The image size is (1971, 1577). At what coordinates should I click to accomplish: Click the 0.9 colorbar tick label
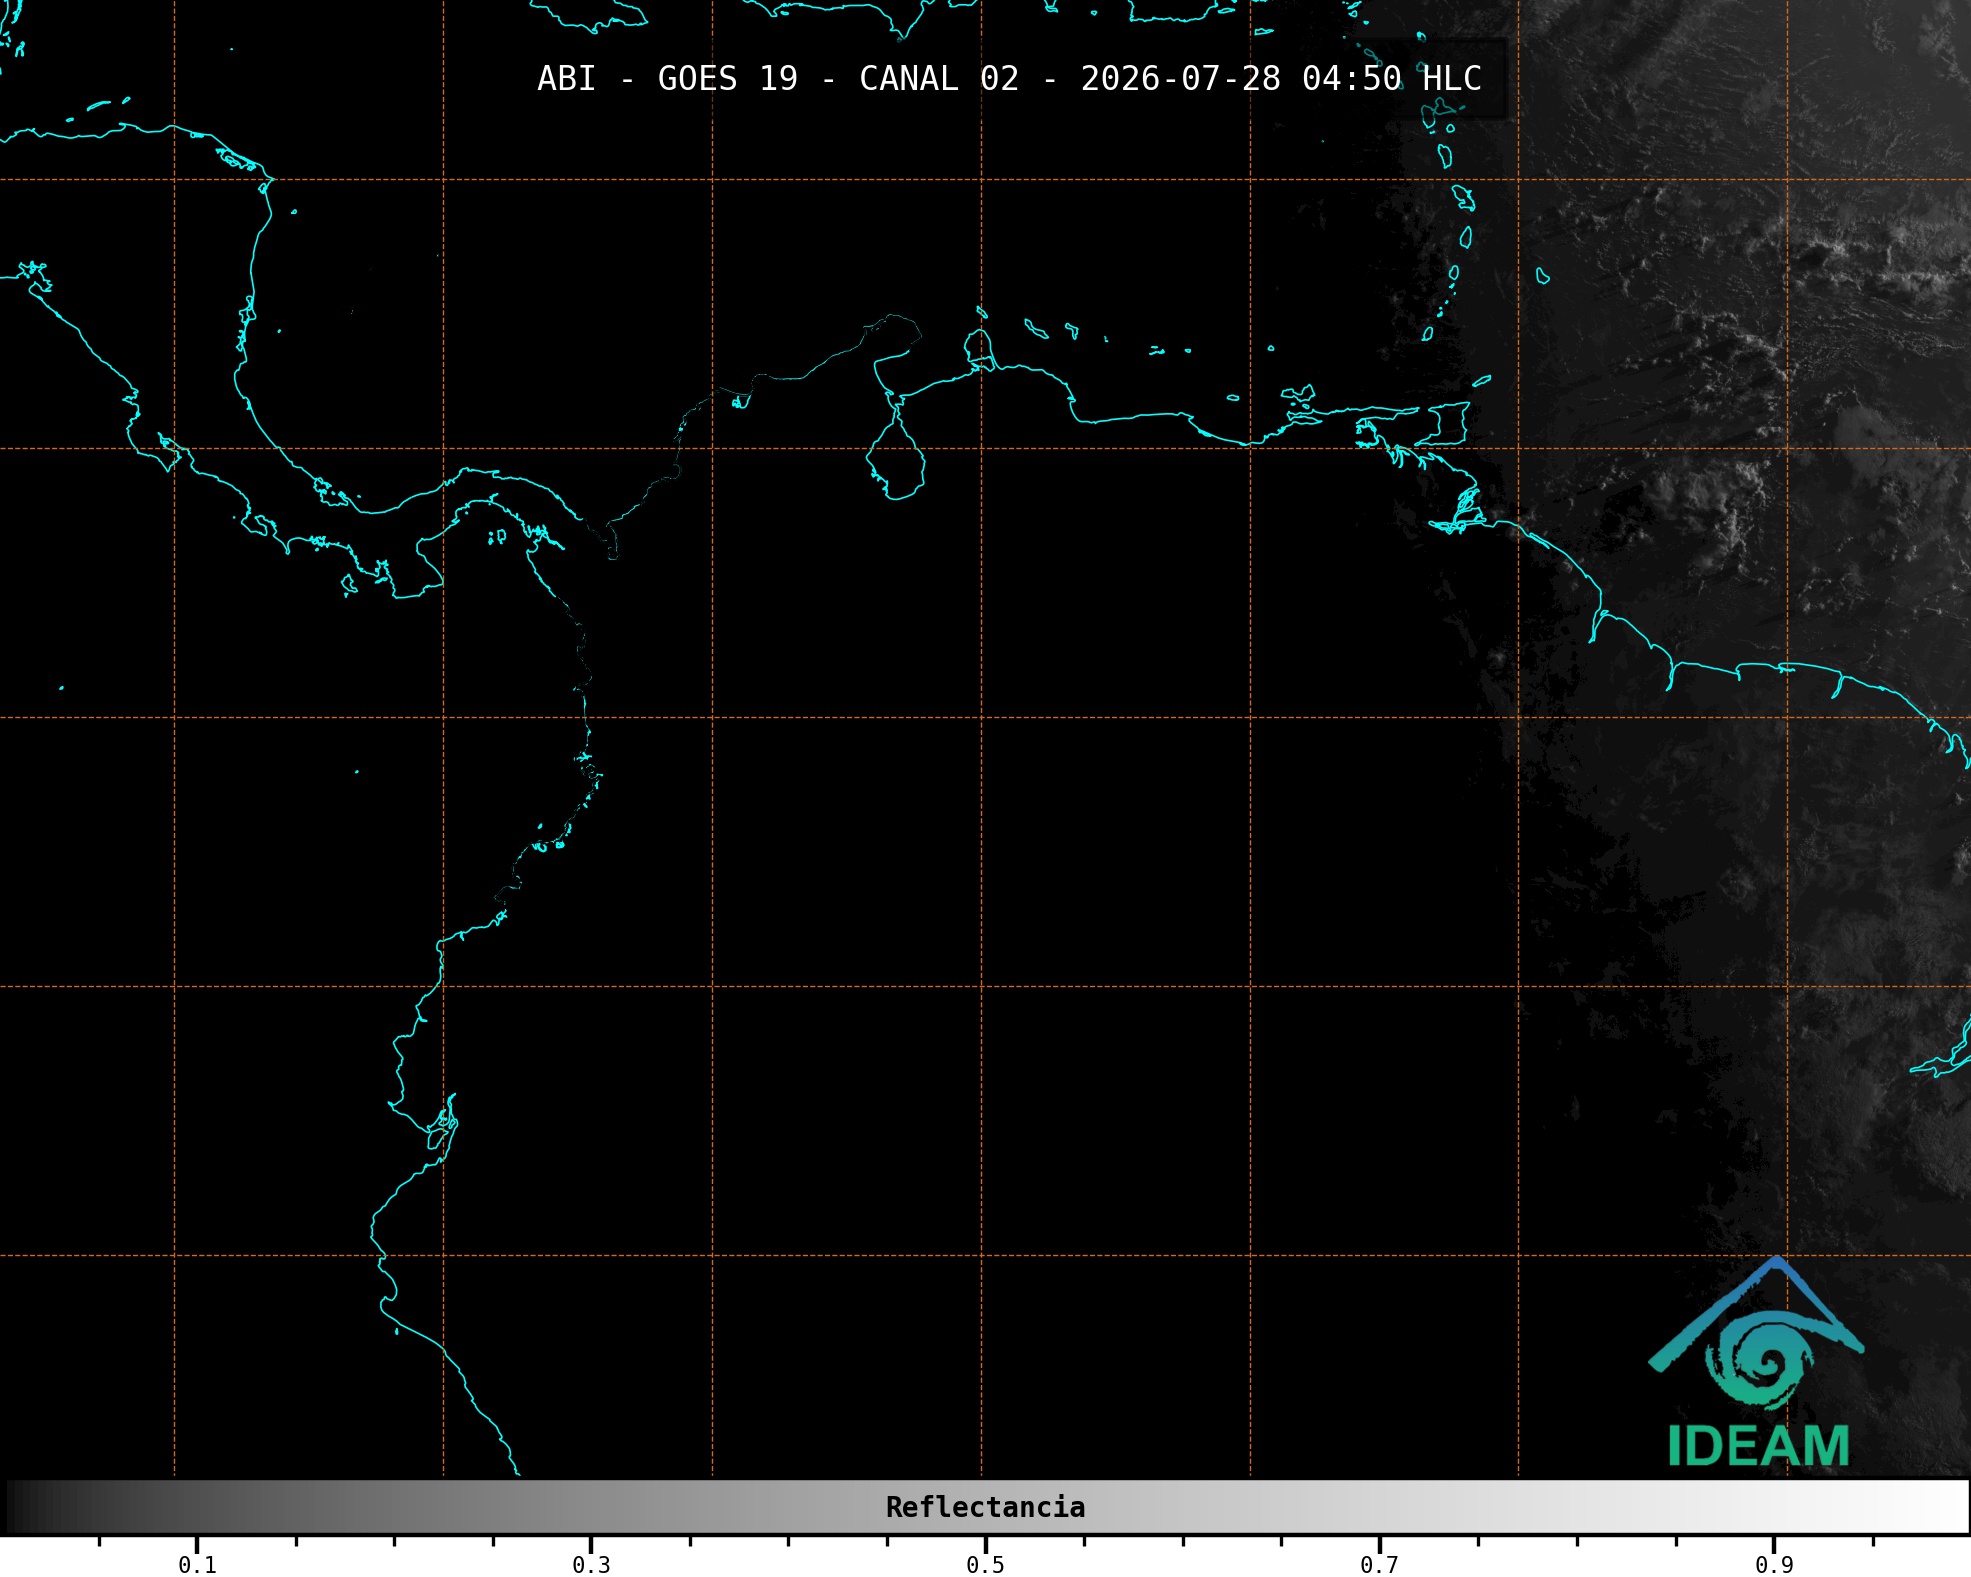[1773, 1565]
